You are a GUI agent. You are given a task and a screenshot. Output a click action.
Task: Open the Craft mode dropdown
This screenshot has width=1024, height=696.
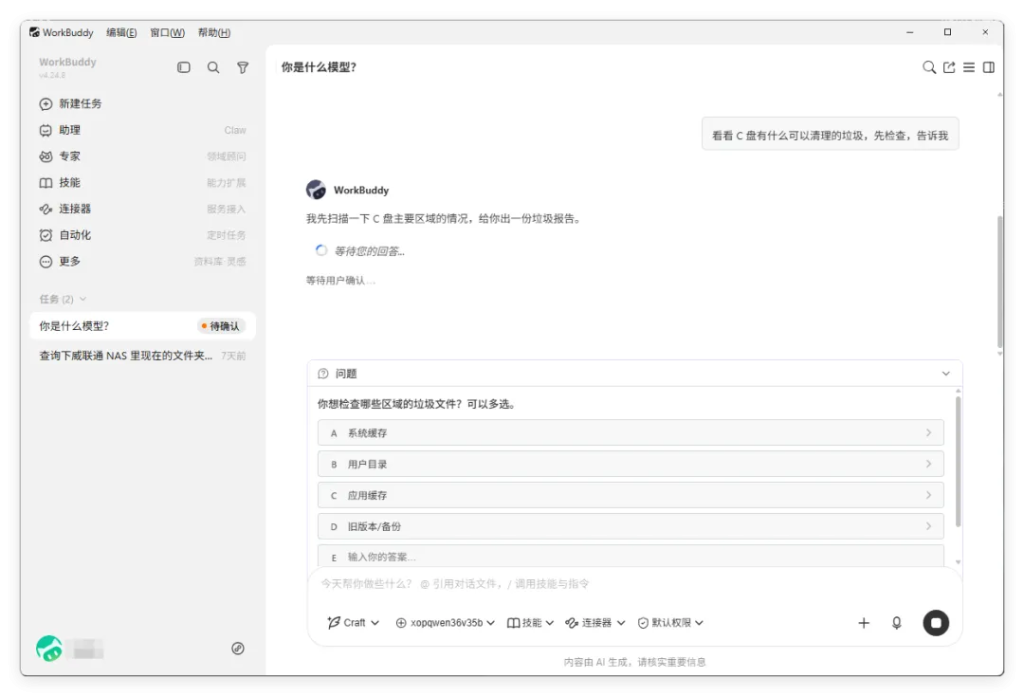tap(353, 623)
